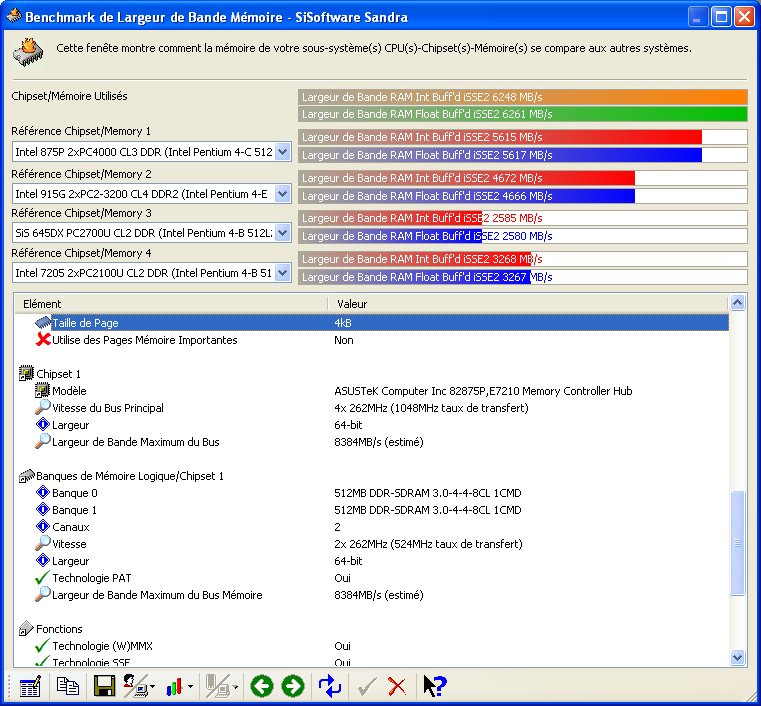This screenshot has height=706, width=761.
Task: Open the Référence Chipset/Memory 3 dropdown
Action: coord(282,233)
